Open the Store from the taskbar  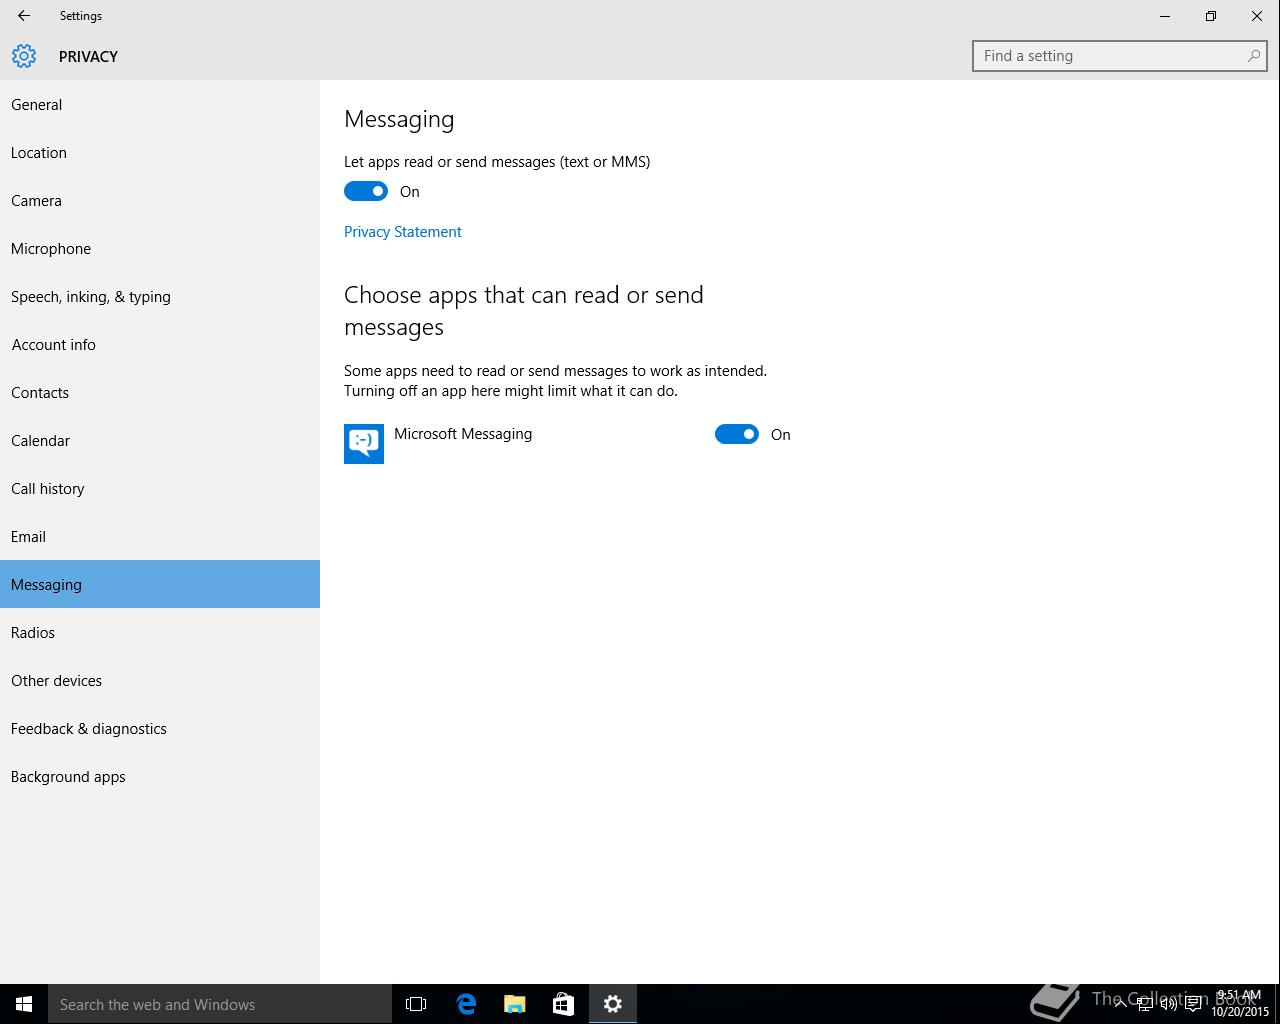563,1004
